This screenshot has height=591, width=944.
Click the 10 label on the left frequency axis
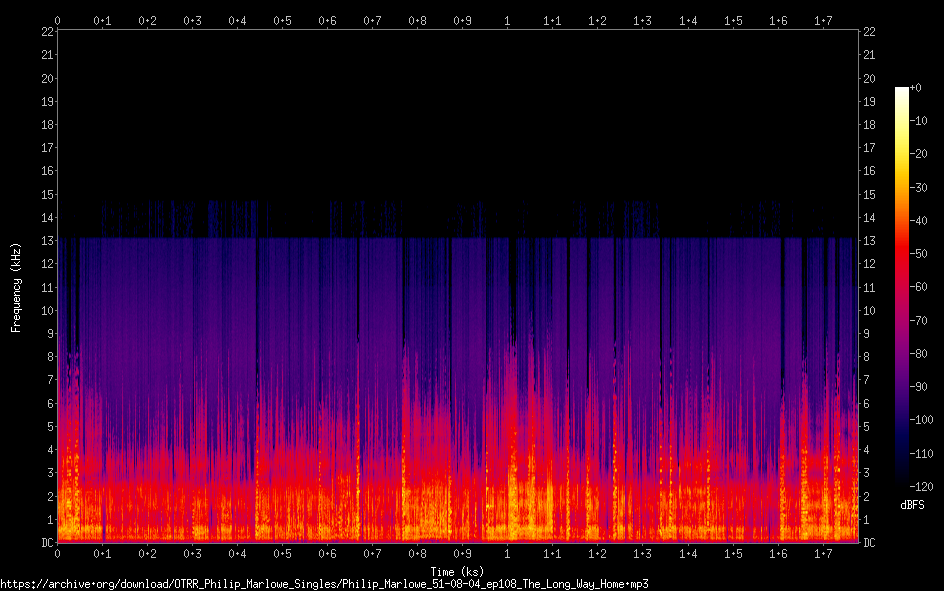46,311
